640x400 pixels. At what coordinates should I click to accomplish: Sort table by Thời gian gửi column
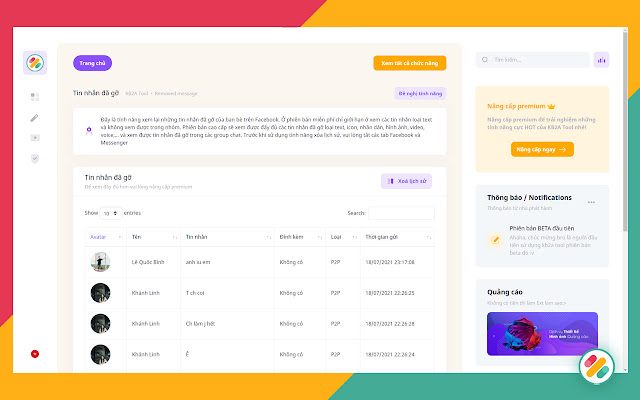click(x=398, y=237)
